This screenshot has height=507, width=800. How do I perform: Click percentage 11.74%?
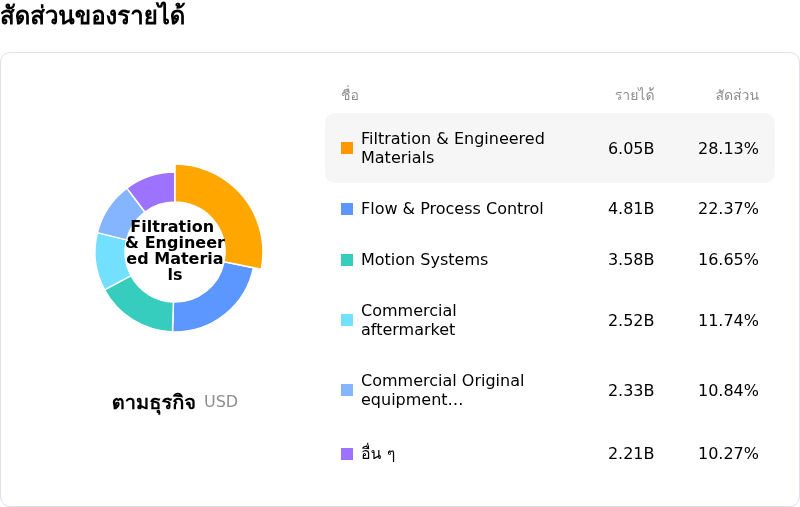point(728,320)
